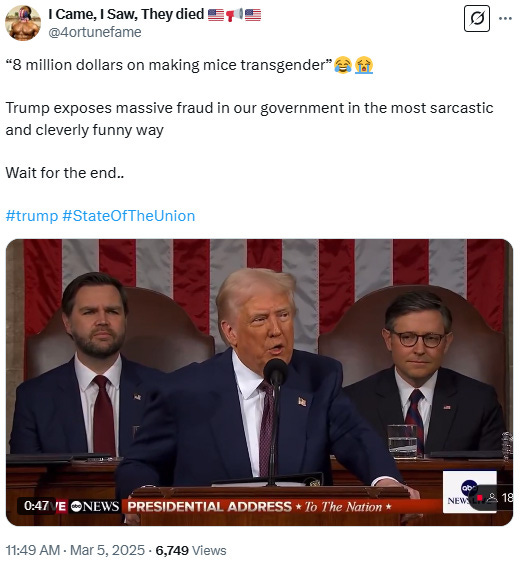Viewport: 522px width, 561px height.
Task: Click the ABC NEWS logo in the video banner
Action: click(x=94, y=507)
